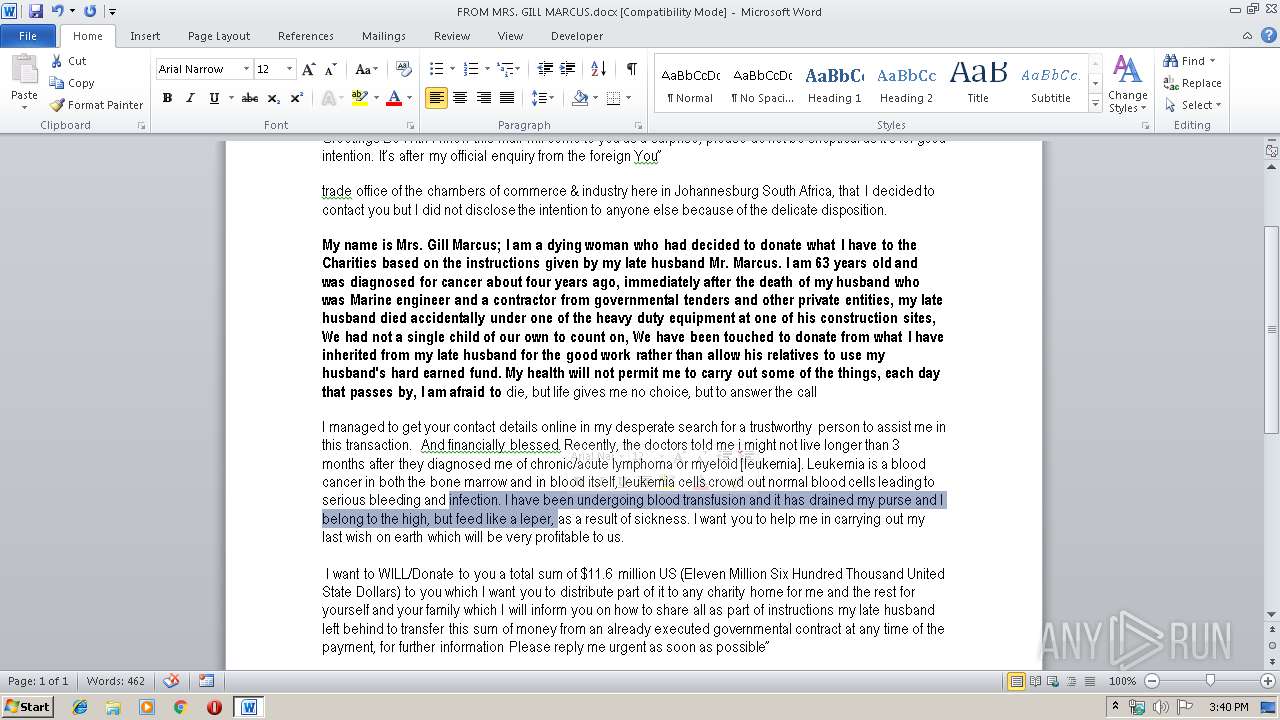Open the Font dialog launcher
Screen dimensions: 1280x720
410,126
